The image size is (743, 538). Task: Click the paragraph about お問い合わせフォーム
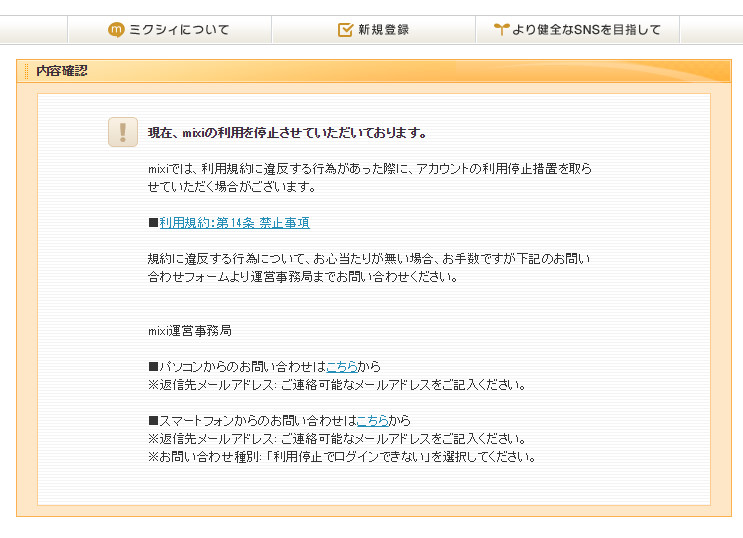pyautogui.click(x=369, y=268)
